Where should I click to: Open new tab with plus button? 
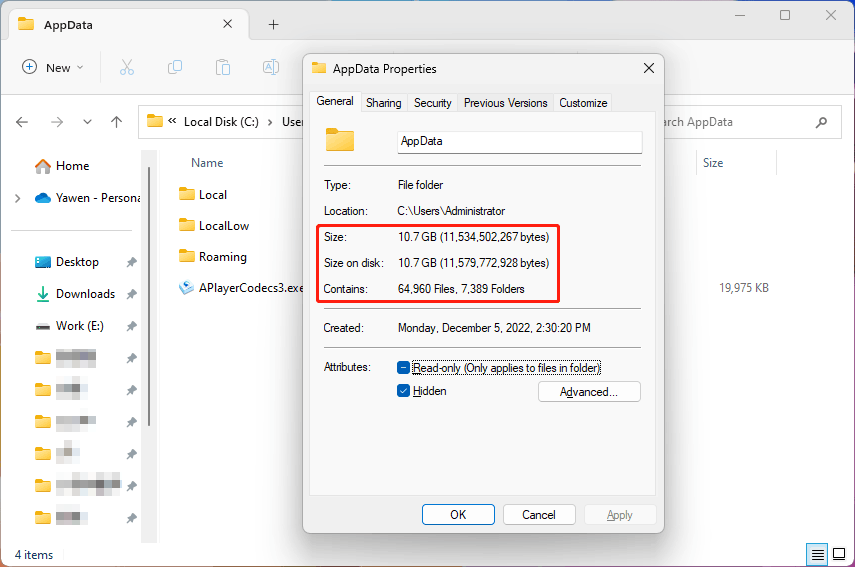pos(273,25)
